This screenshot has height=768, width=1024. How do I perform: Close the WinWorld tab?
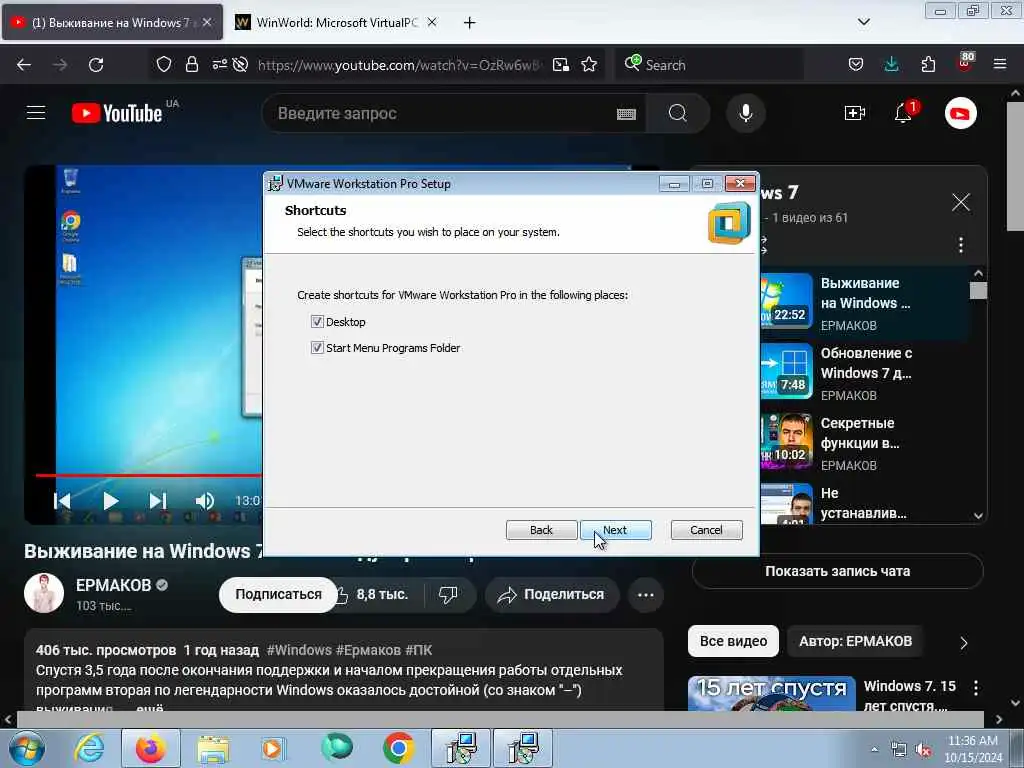[x=432, y=22]
